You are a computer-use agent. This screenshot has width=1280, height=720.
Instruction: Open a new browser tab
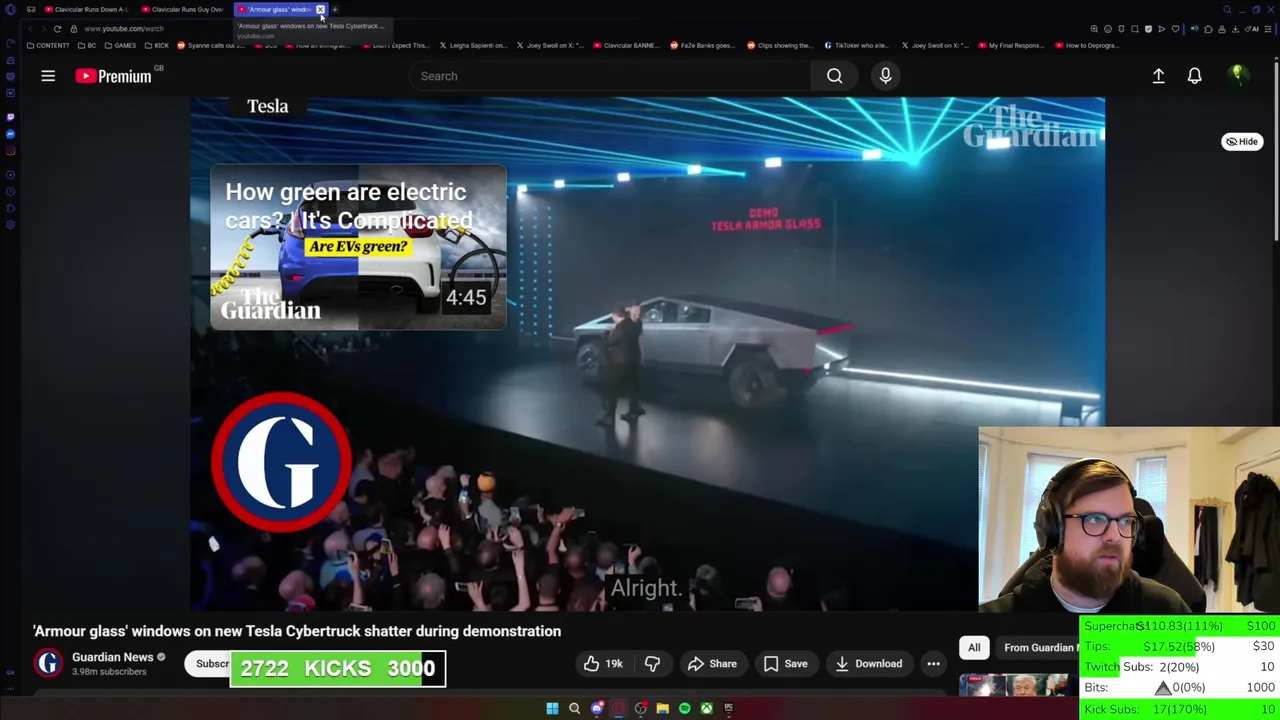click(x=335, y=9)
